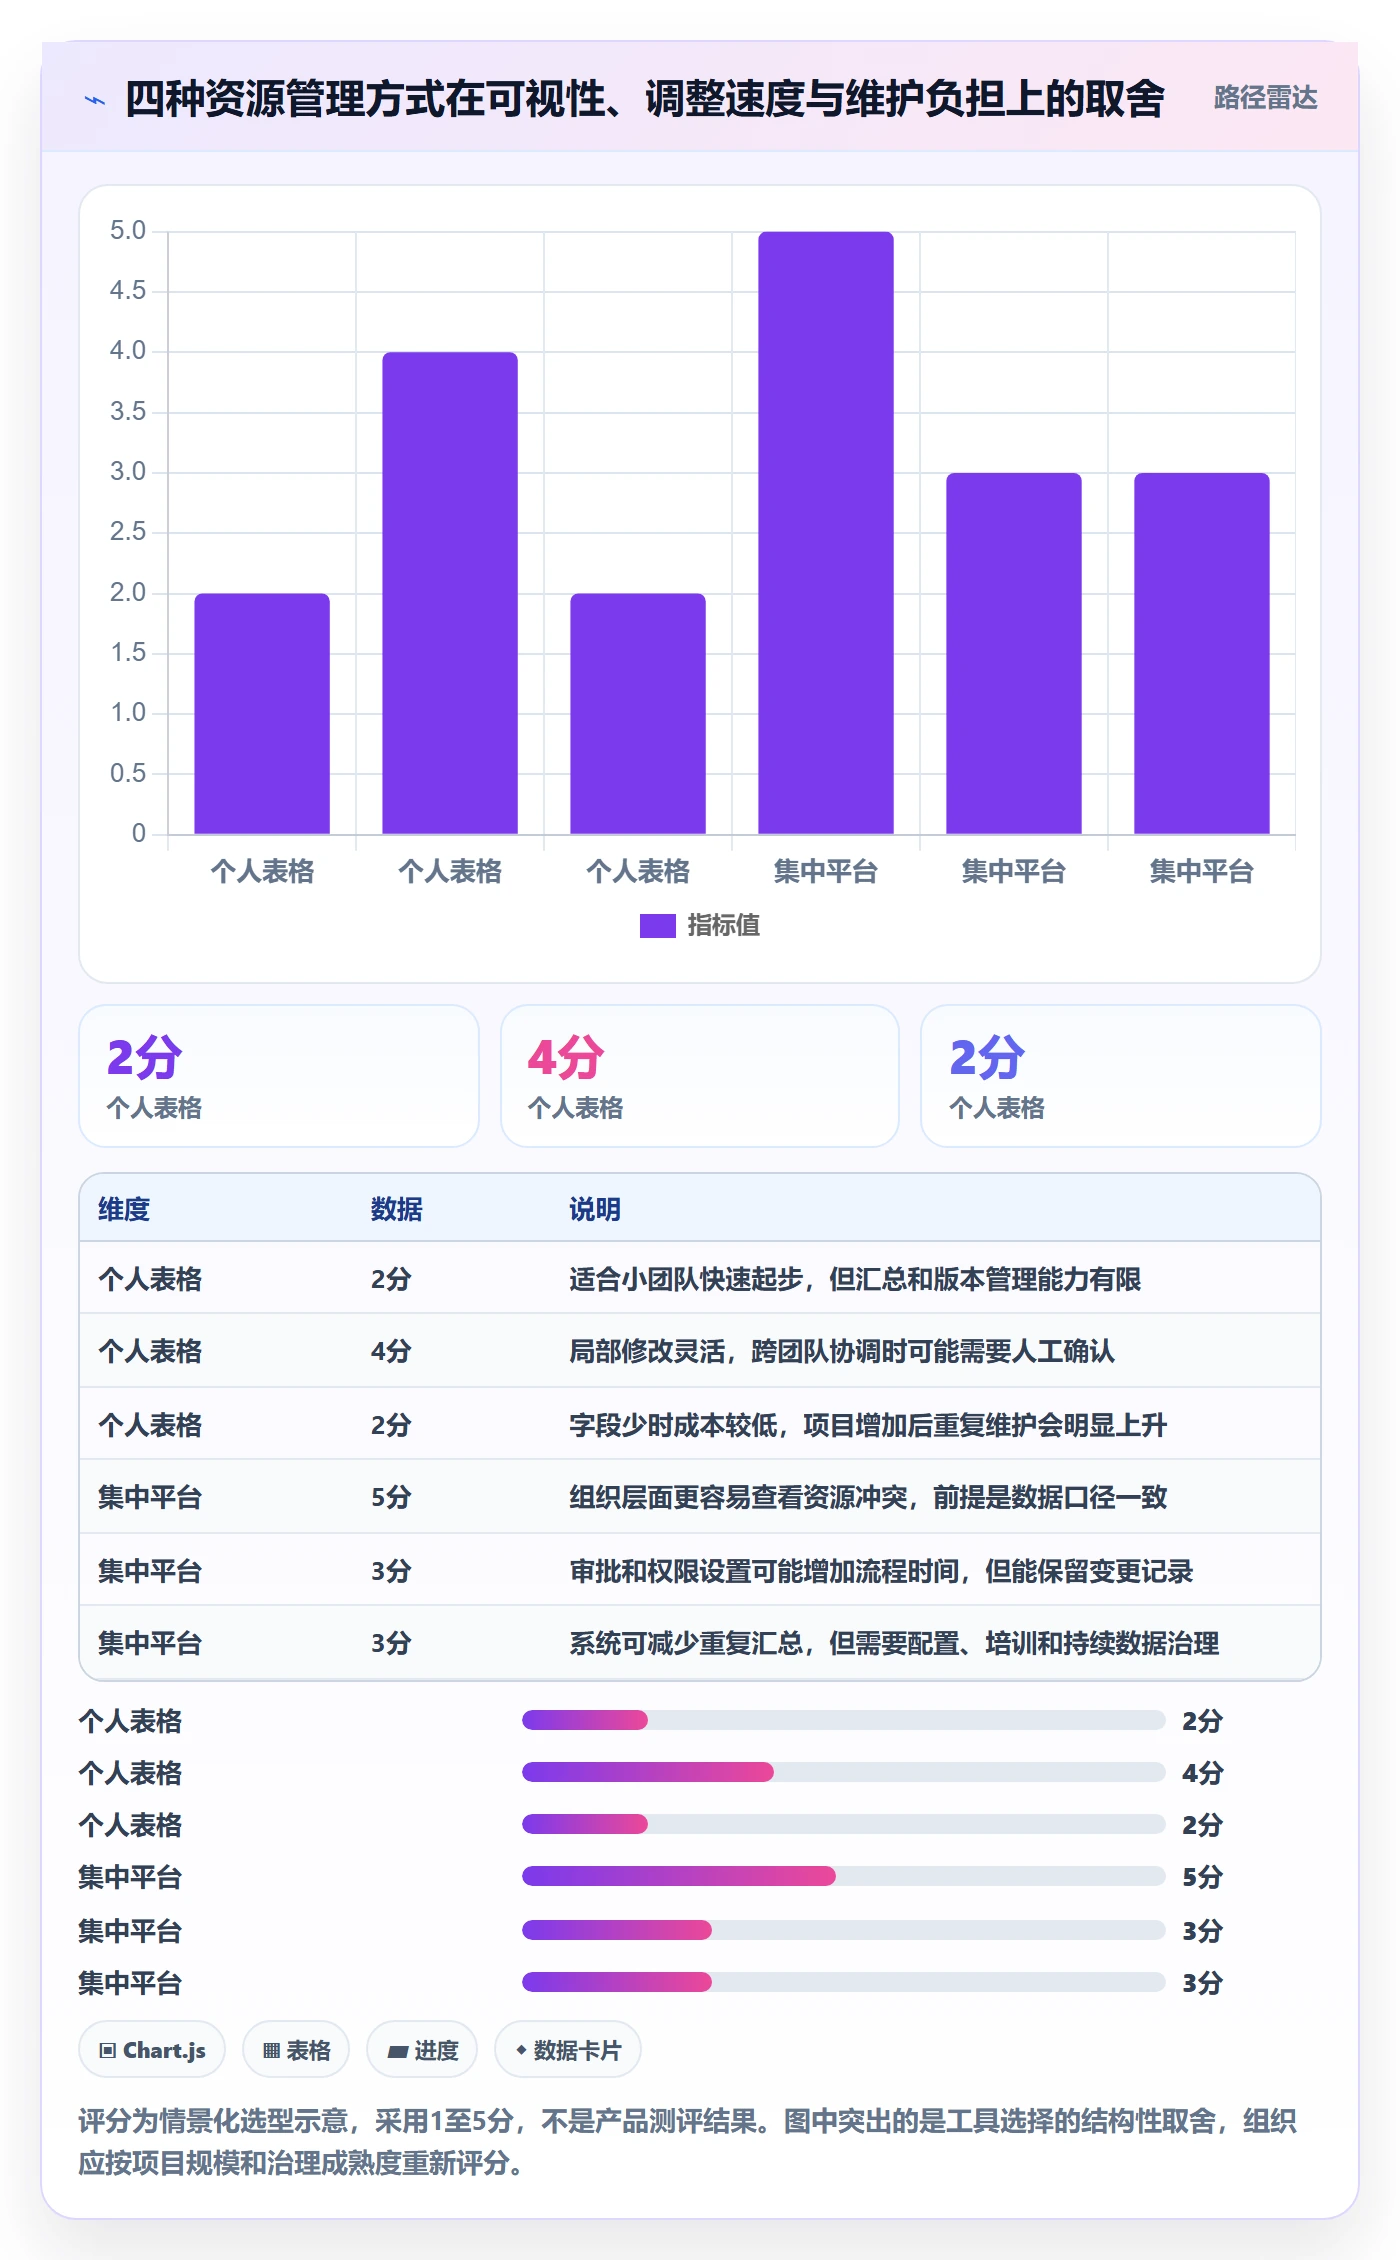Click the Chart.js chip icon
This screenshot has height=2260, width=1400.
(108, 2050)
